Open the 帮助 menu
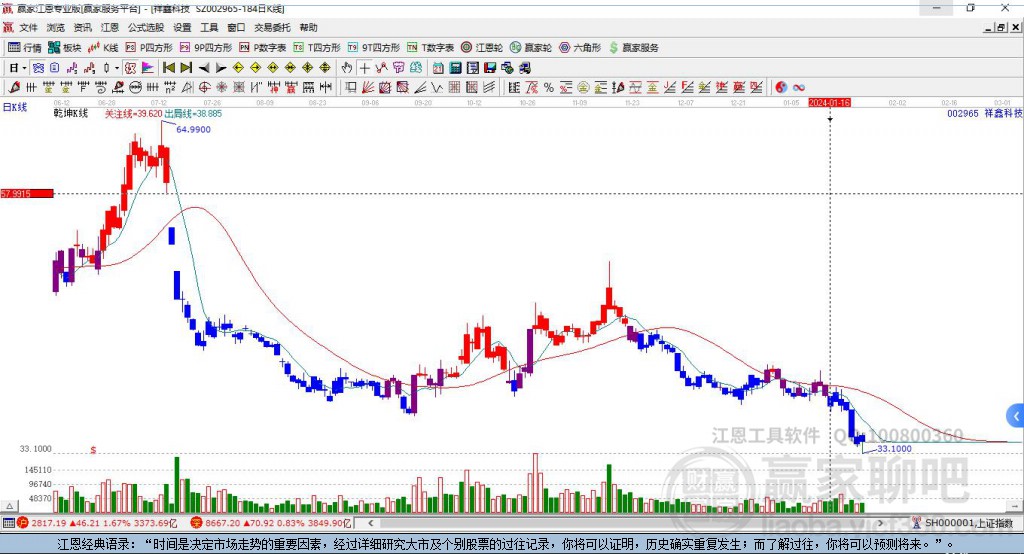The width and height of the screenshot is (1024, 554). pyautogui.click(x=308, y=27)
